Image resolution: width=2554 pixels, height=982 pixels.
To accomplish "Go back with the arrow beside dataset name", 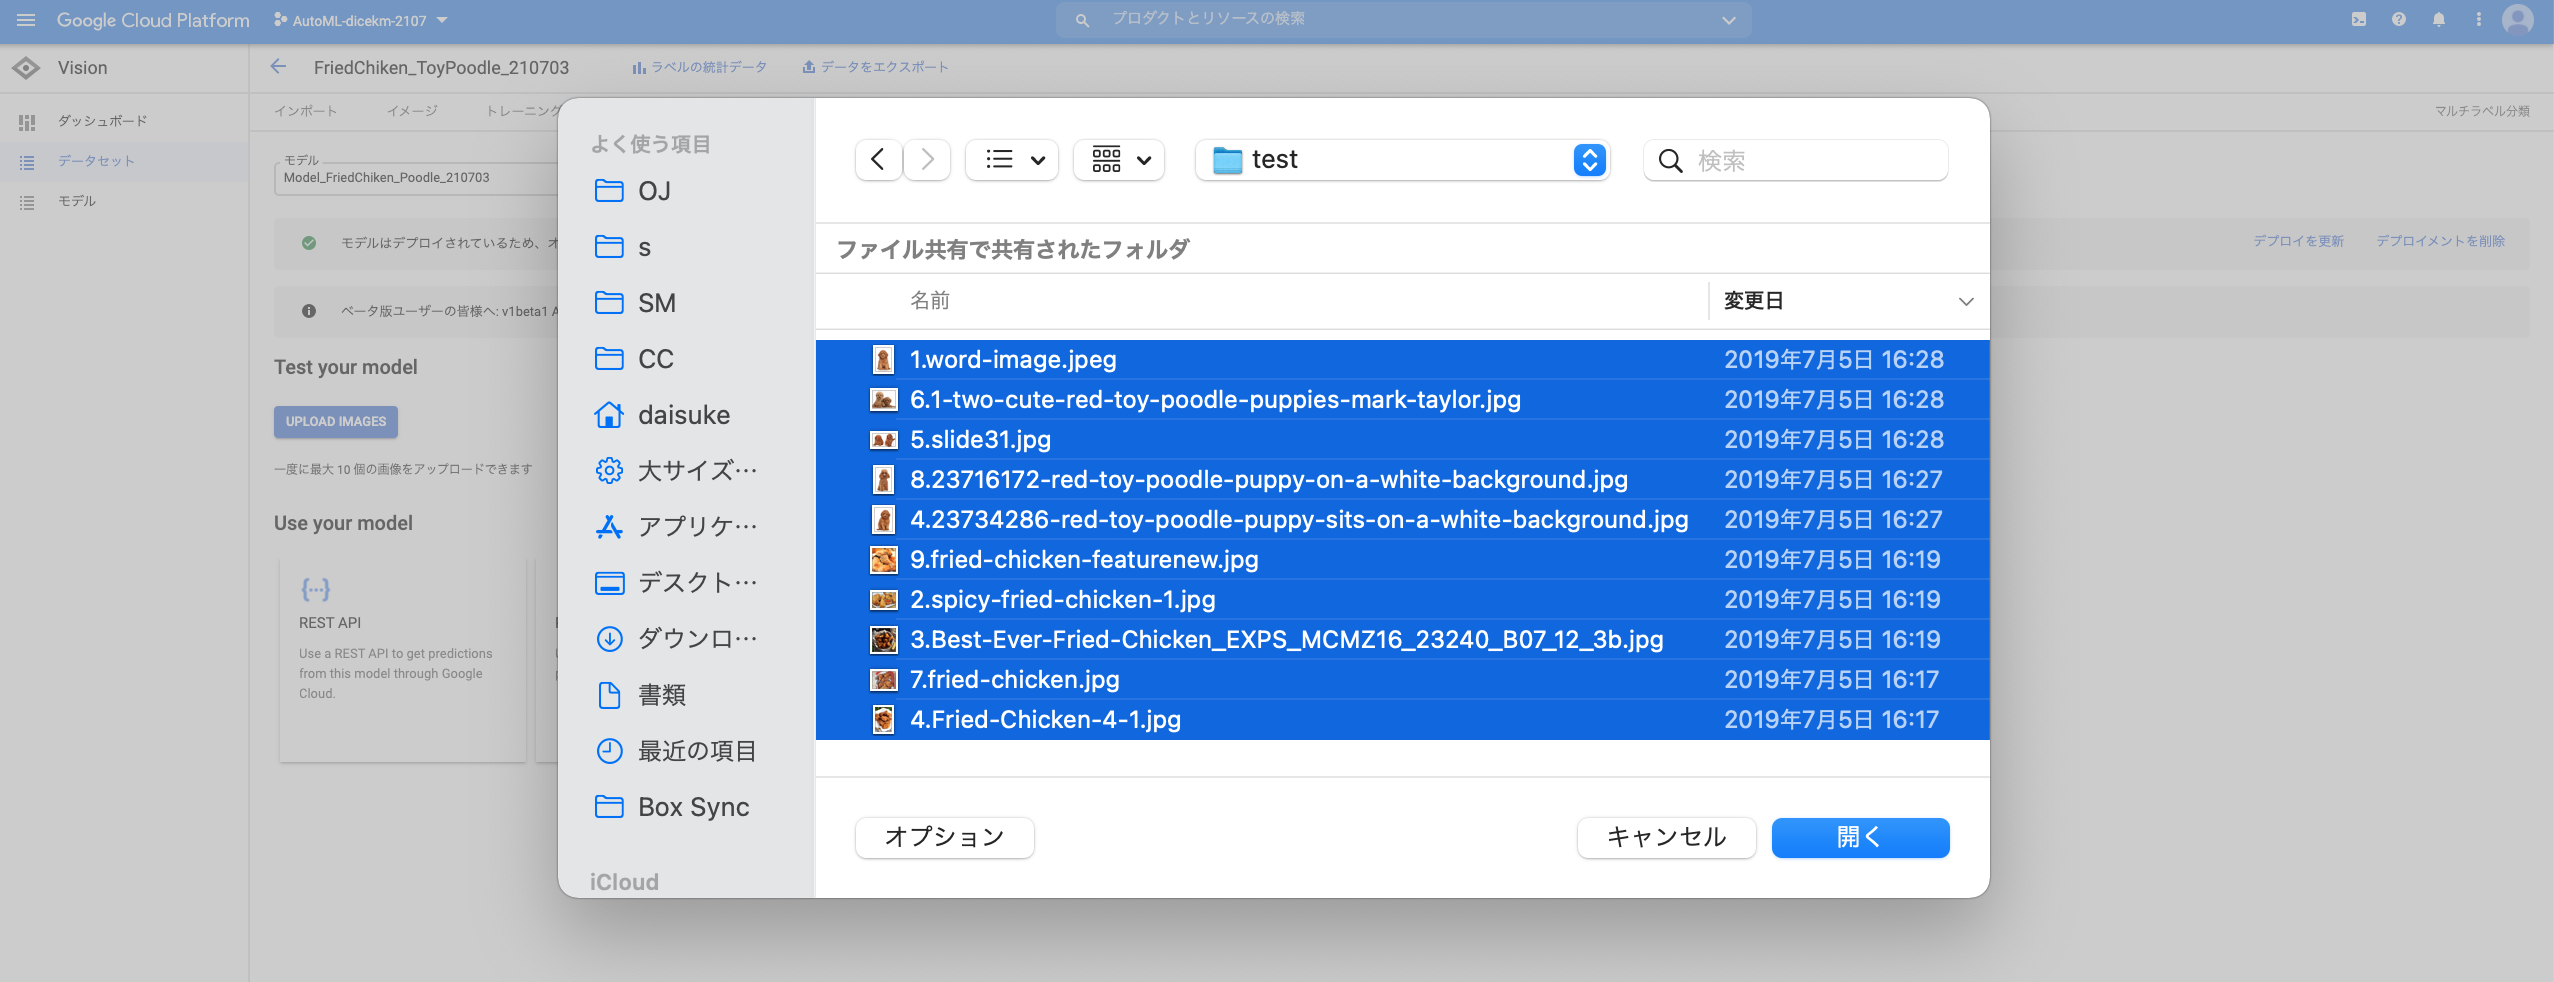I will [x=278, y=67].
